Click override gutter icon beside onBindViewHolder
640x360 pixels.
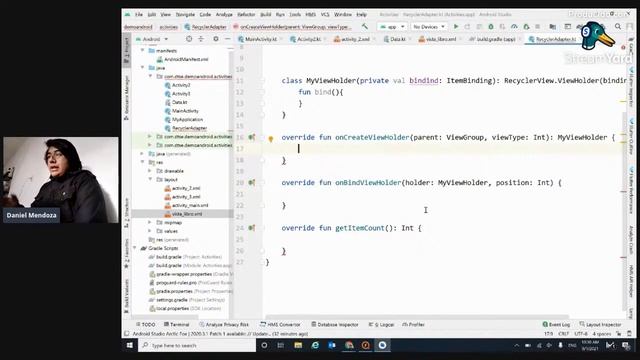(x=251, y=182)
